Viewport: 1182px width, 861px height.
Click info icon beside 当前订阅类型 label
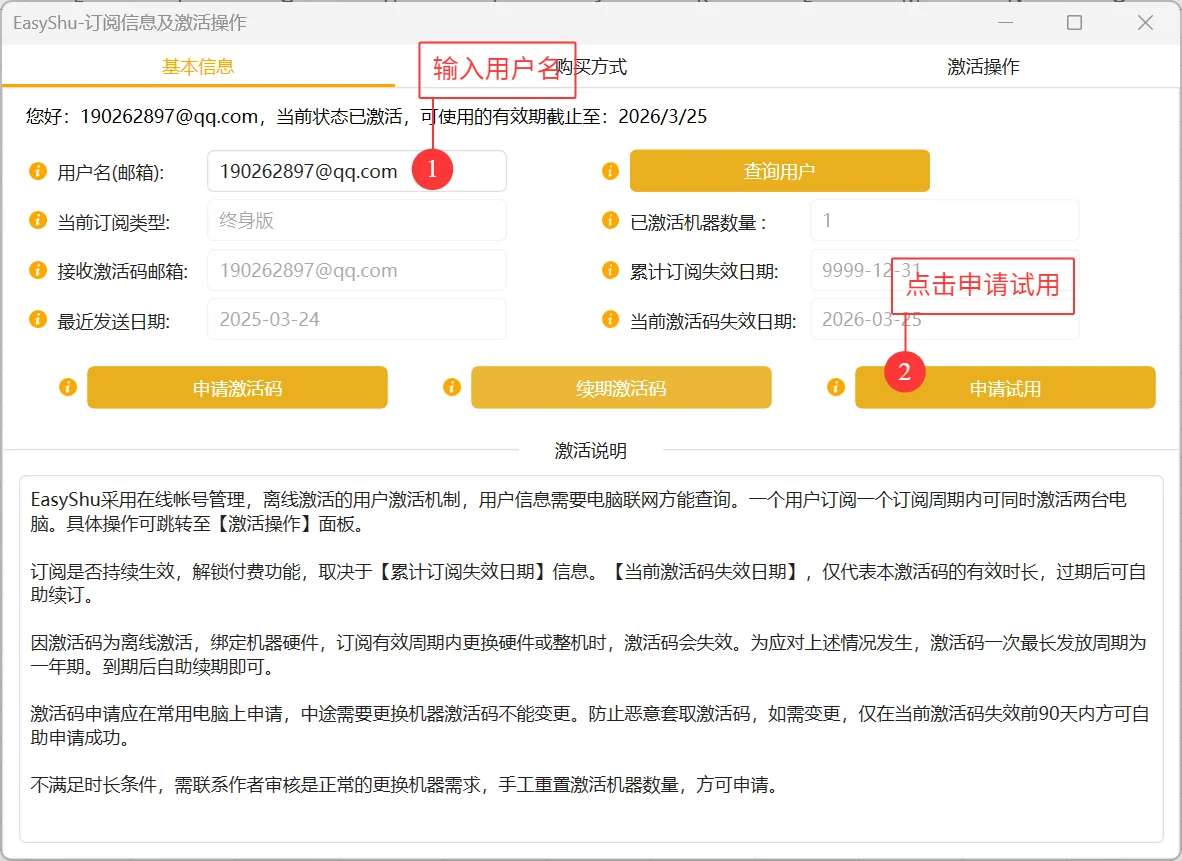click(x=38, y=220)
